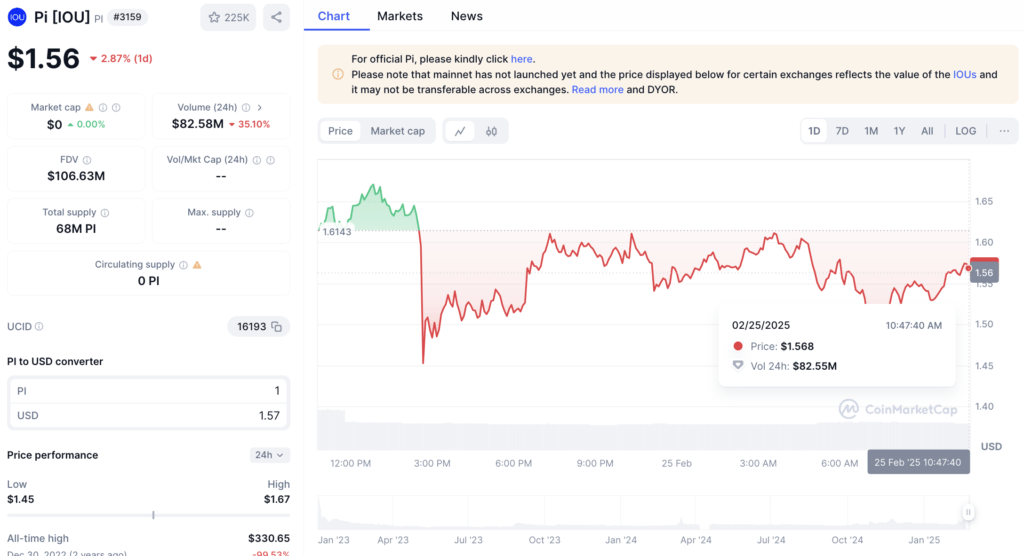1024x556 pixels.
Task: Click the 68M PI total supply value
Action: coord(76,229)
